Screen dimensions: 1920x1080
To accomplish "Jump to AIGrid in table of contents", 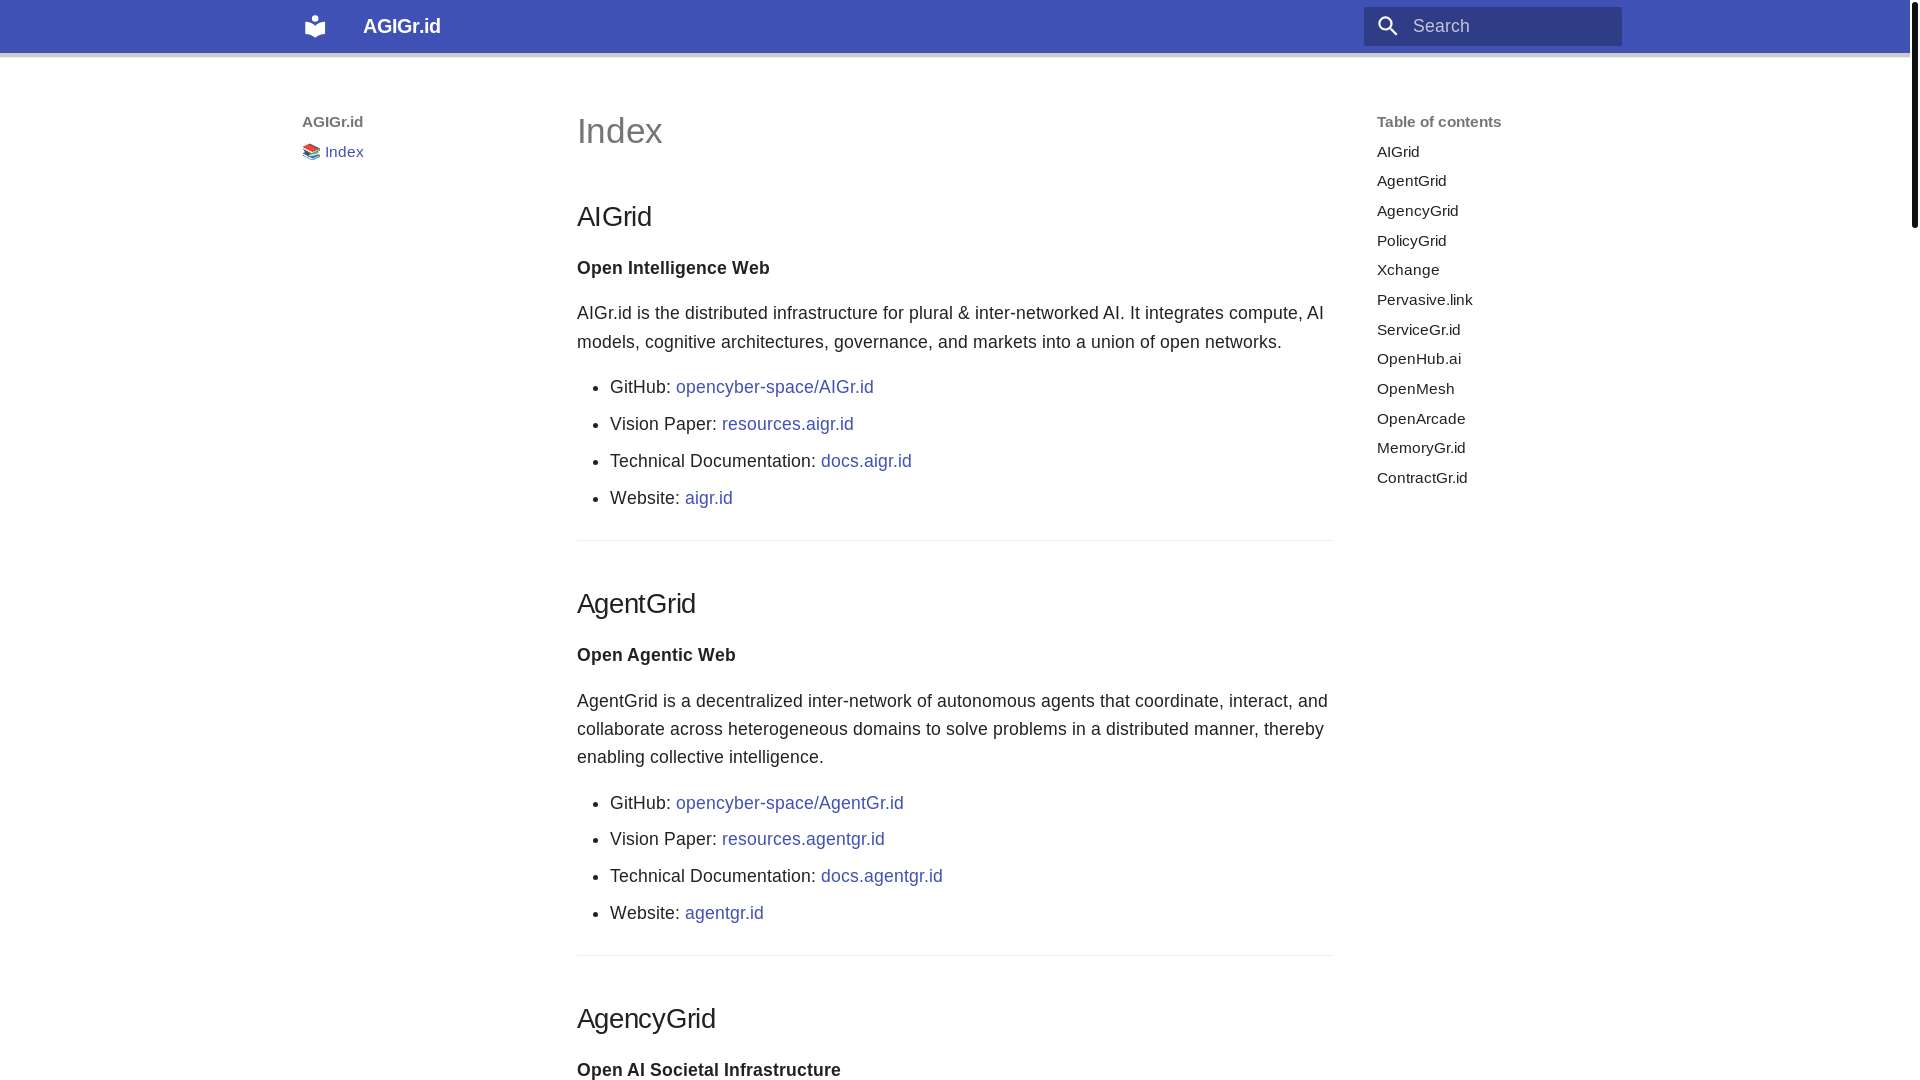I will (x=1397, y=152).
